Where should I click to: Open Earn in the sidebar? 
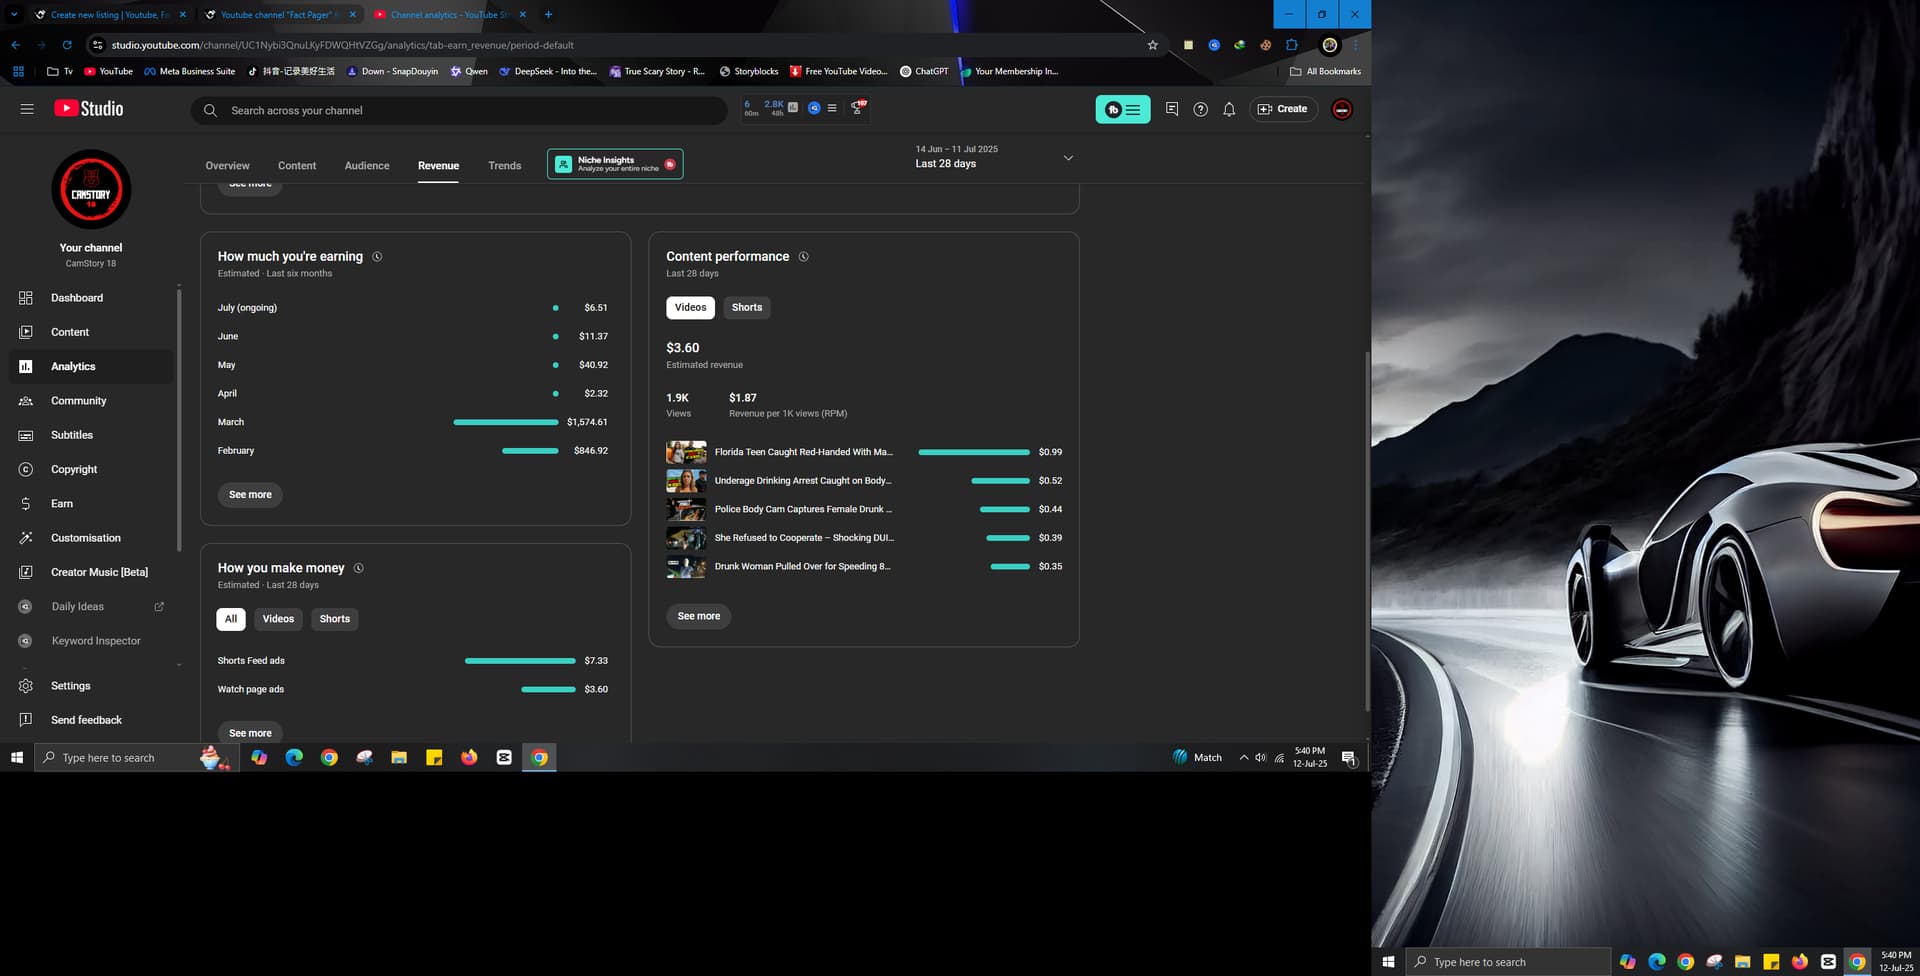(91, 504)
